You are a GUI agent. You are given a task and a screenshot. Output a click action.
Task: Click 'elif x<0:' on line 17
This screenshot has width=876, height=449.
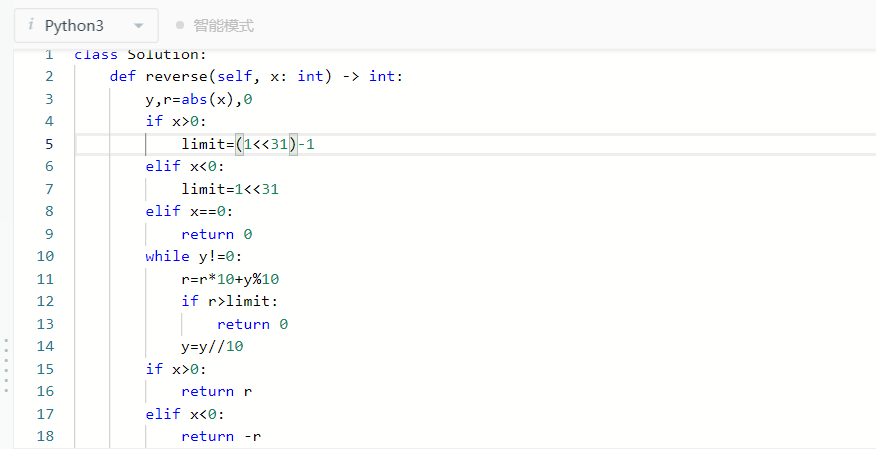click(185, 414)
